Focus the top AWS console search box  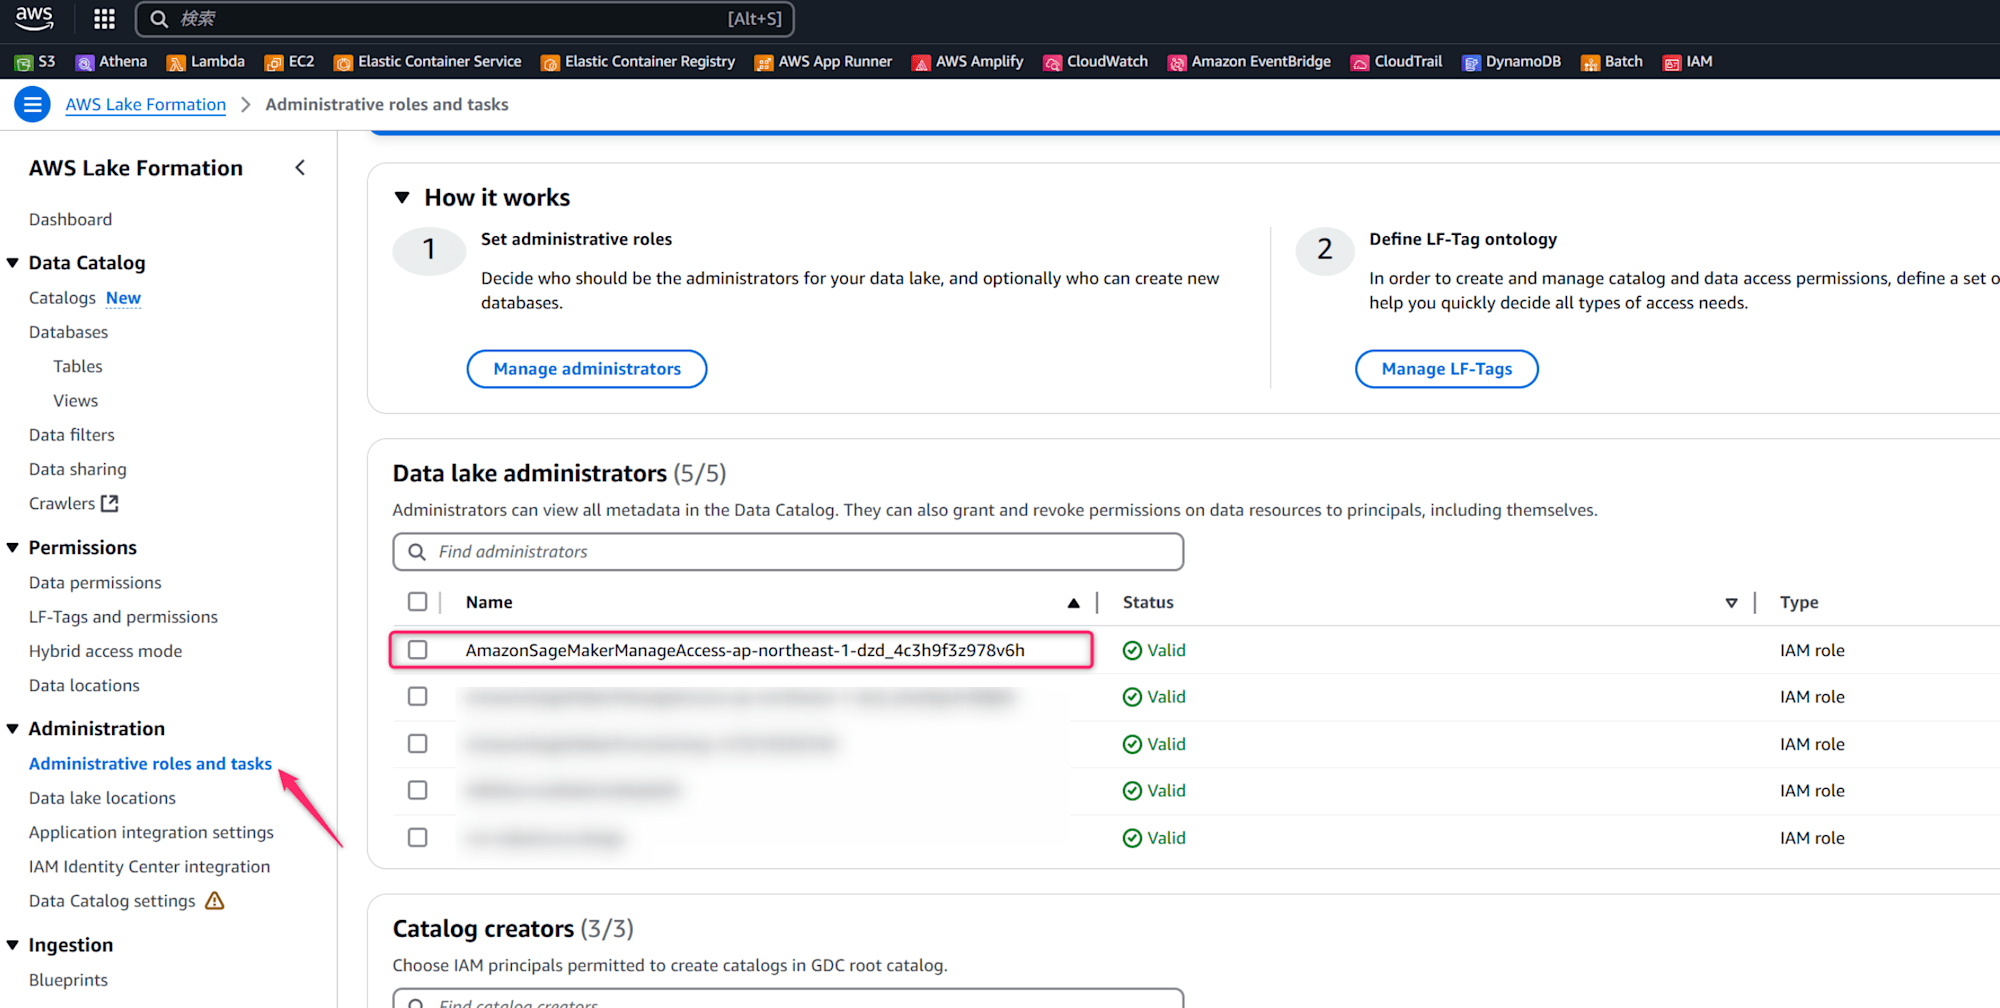[465, 19]
